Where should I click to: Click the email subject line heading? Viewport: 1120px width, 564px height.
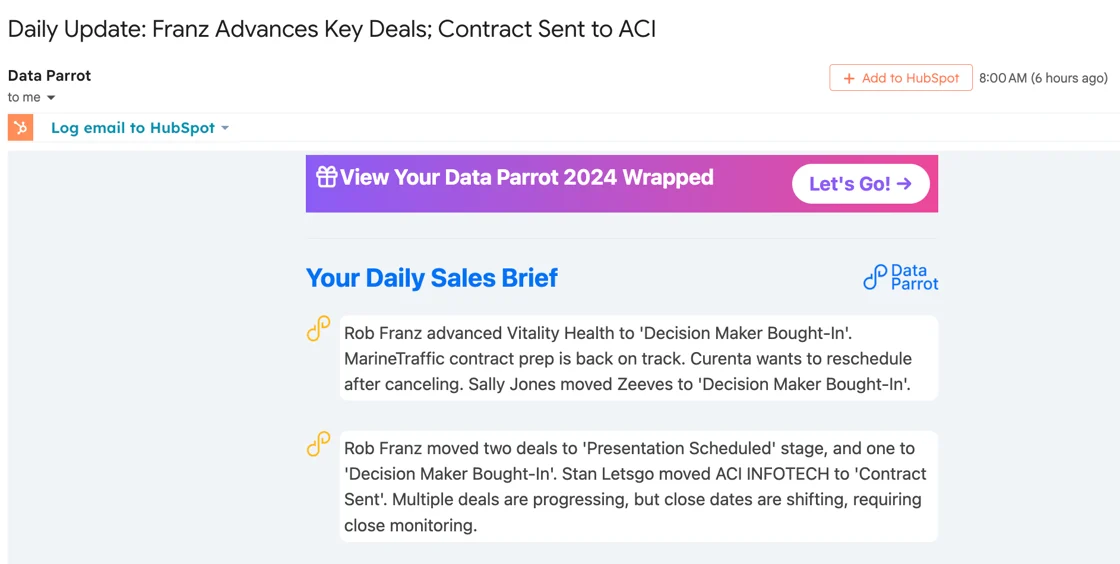(331, 29)
